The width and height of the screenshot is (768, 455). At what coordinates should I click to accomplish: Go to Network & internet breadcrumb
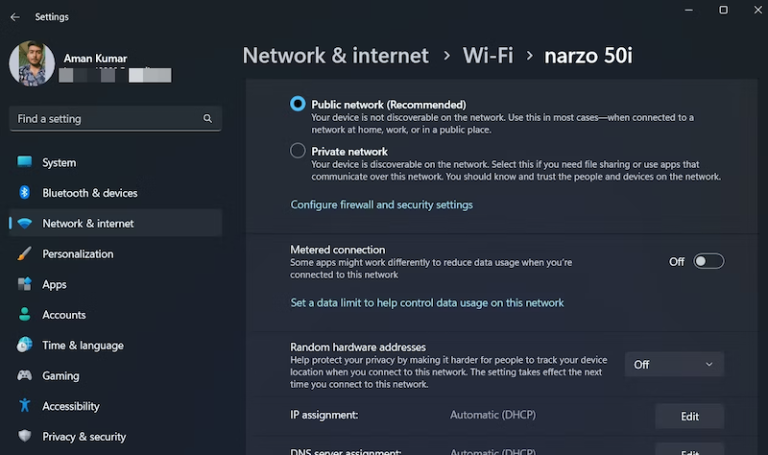pyautogui.click(x=336, y=56)
